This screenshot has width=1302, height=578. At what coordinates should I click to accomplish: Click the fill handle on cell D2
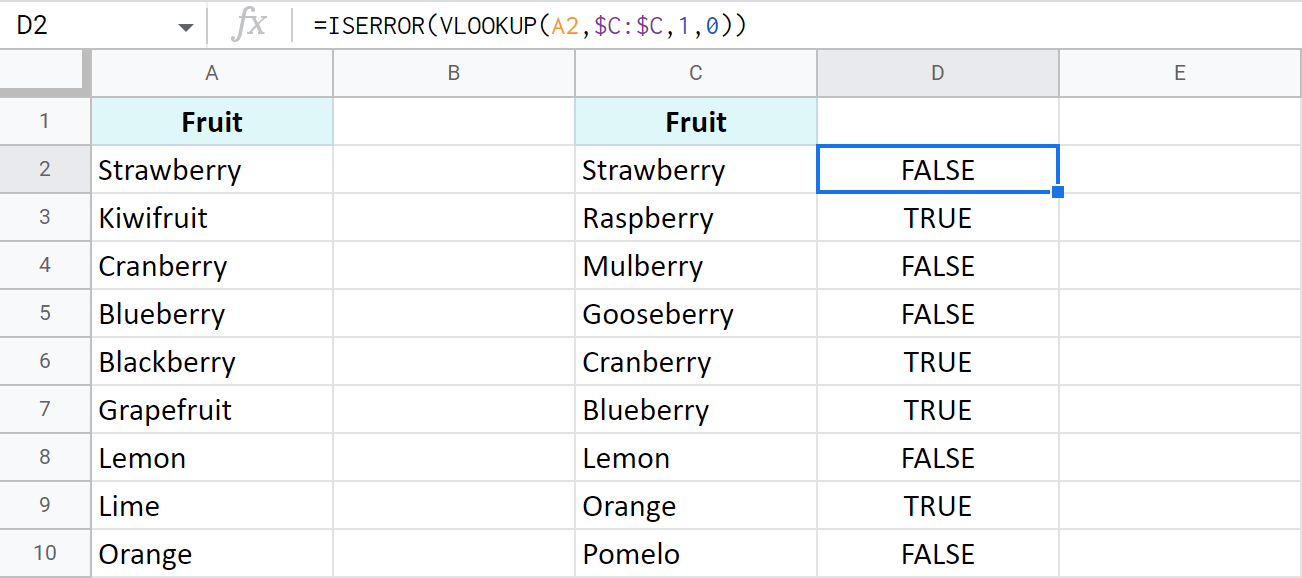click(x=1058, y=192)
